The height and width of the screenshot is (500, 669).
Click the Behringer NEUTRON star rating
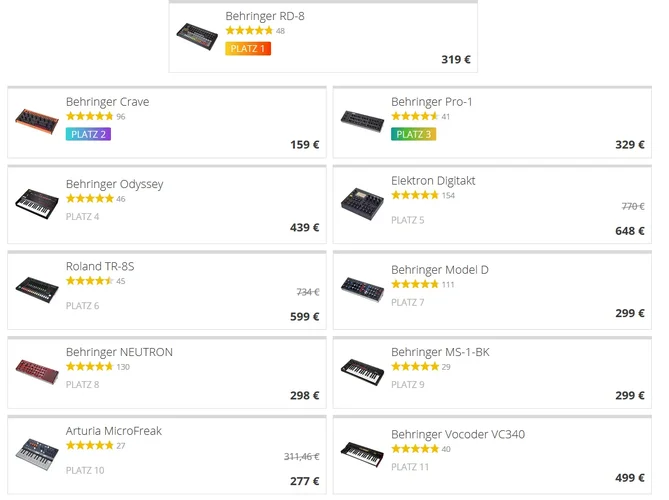(90, 366)
